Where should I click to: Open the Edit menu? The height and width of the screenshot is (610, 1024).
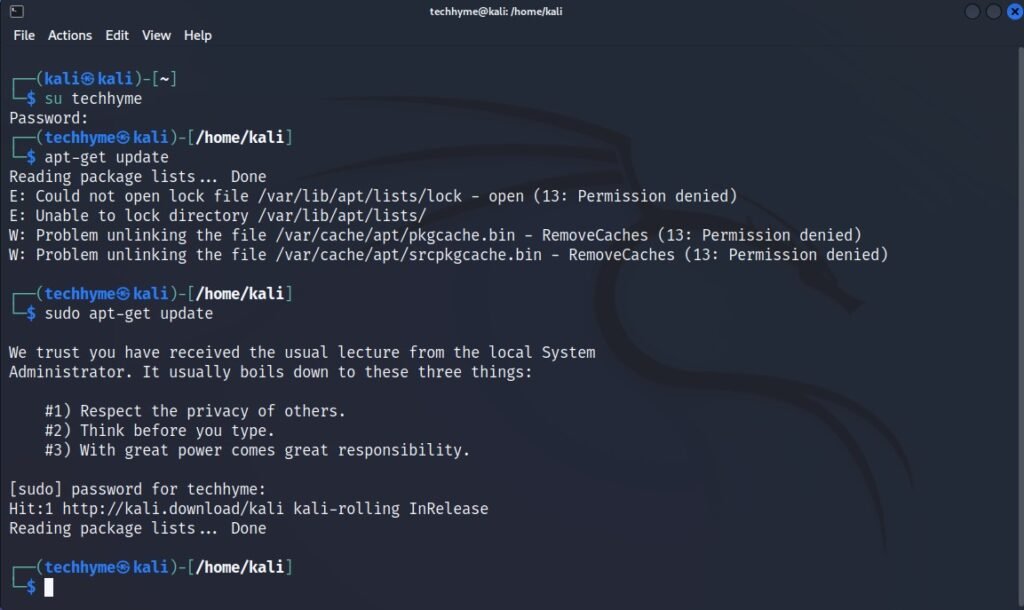click(117, 35)
